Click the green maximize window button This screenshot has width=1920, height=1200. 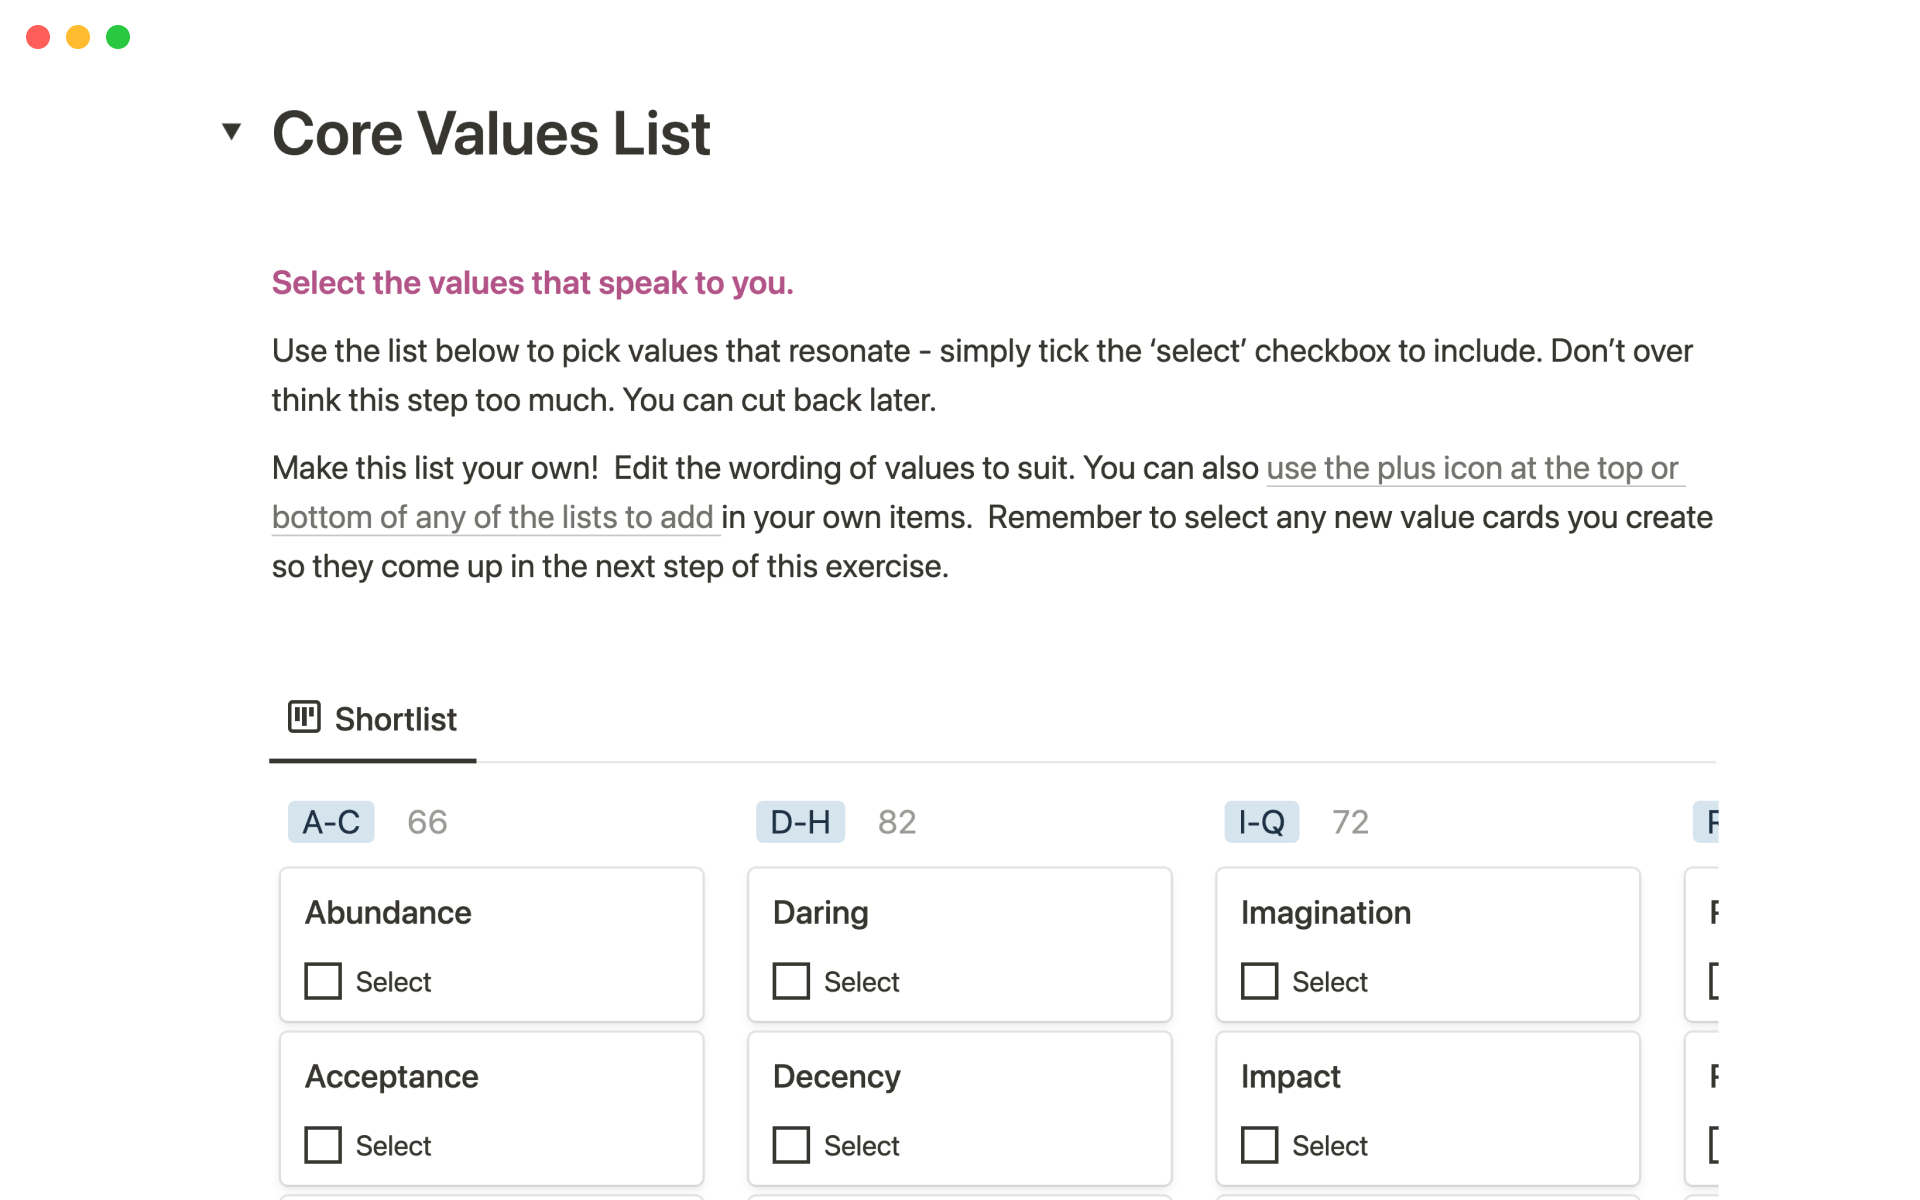pos(118,37)
